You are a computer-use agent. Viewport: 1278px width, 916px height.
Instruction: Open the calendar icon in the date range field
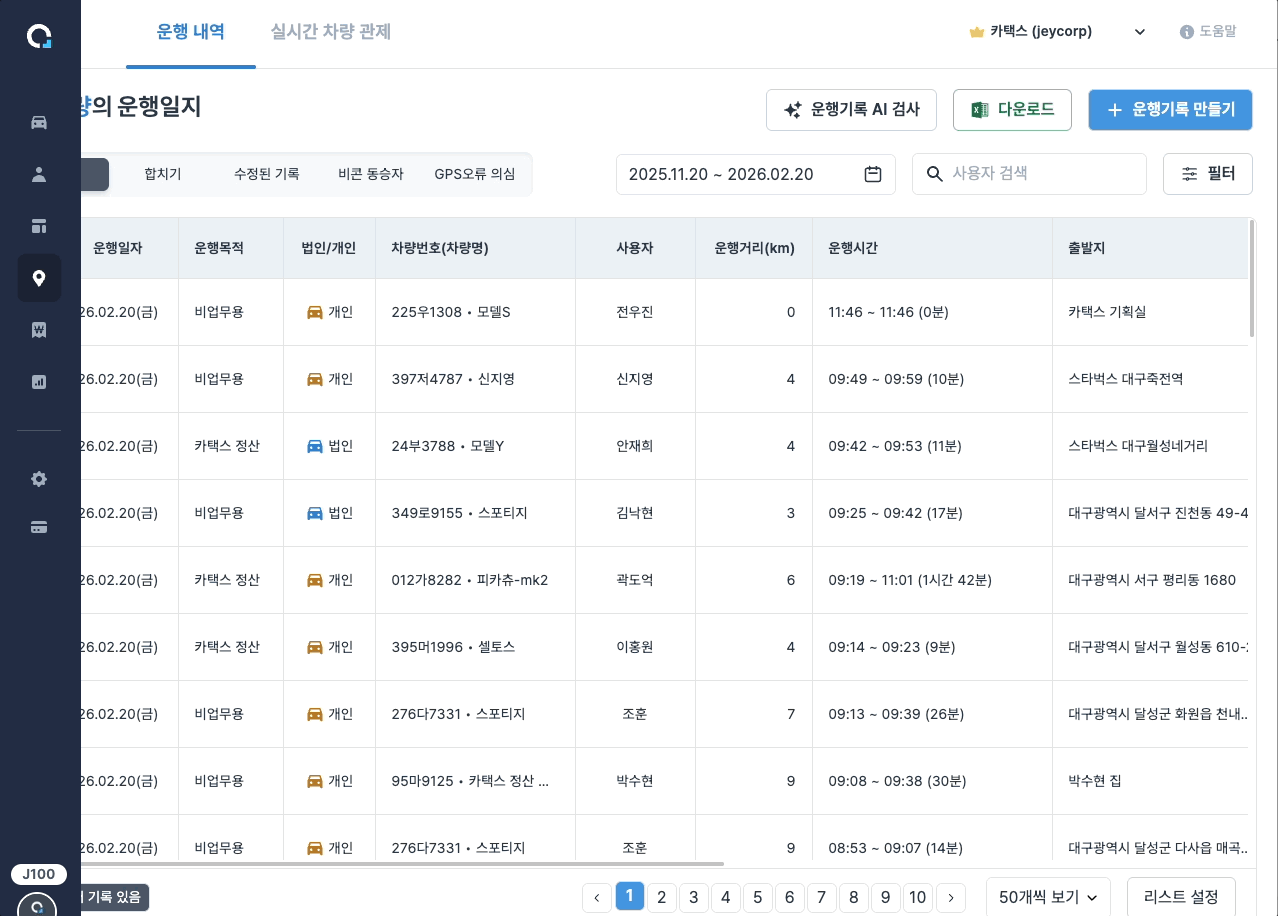872,173
